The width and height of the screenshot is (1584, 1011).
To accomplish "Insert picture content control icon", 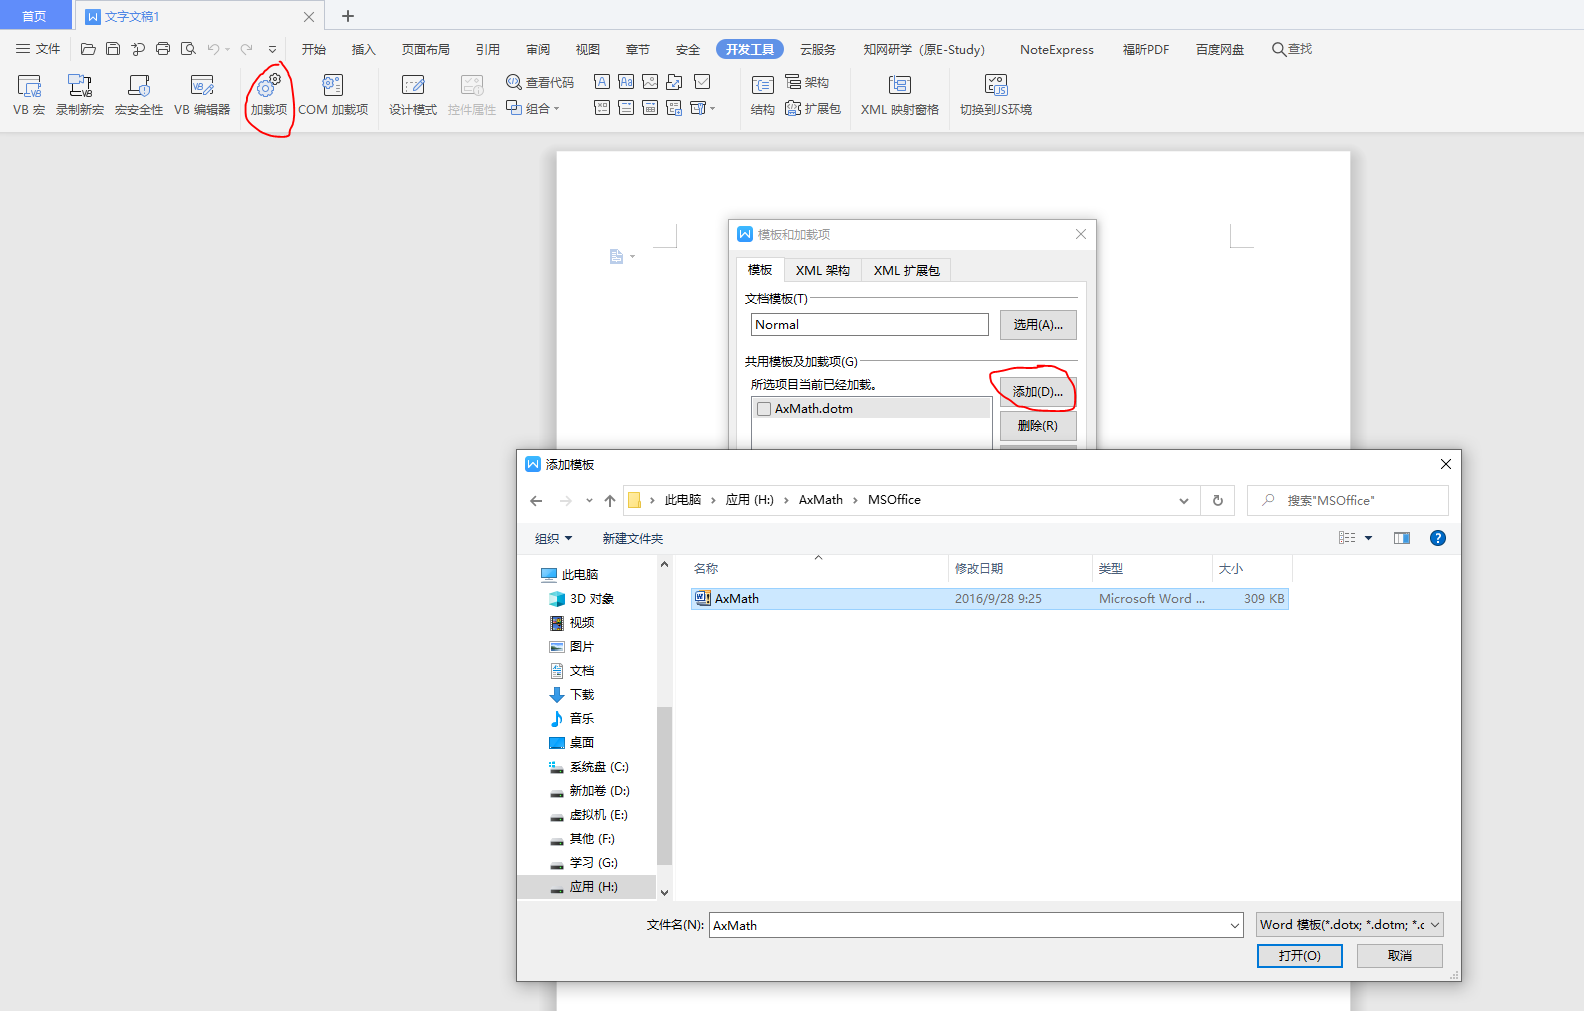I will [x=650, y=82].
